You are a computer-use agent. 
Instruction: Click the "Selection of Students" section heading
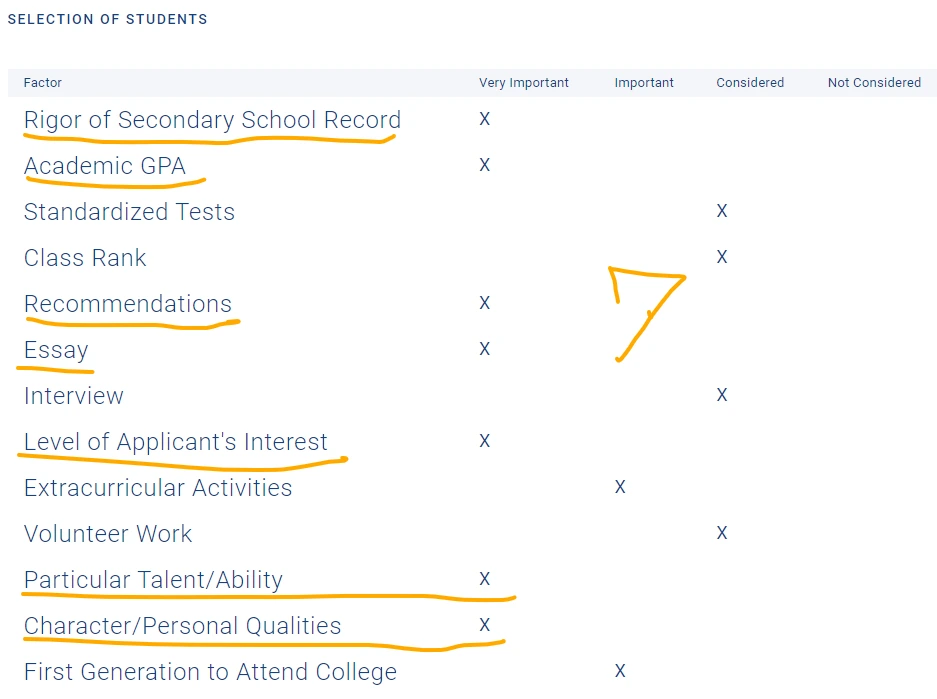[108, 19]
